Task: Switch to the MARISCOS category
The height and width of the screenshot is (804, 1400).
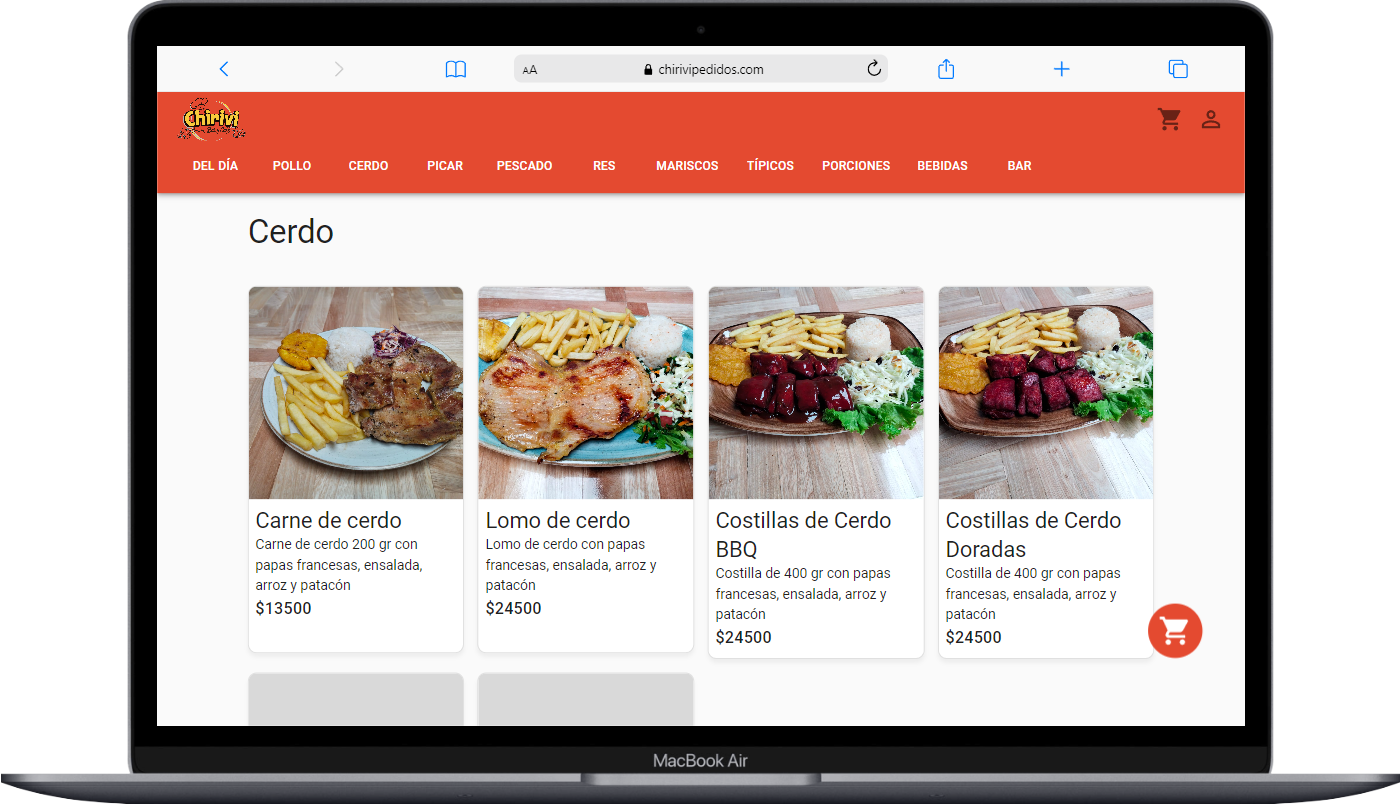Action: coord(687,166)
